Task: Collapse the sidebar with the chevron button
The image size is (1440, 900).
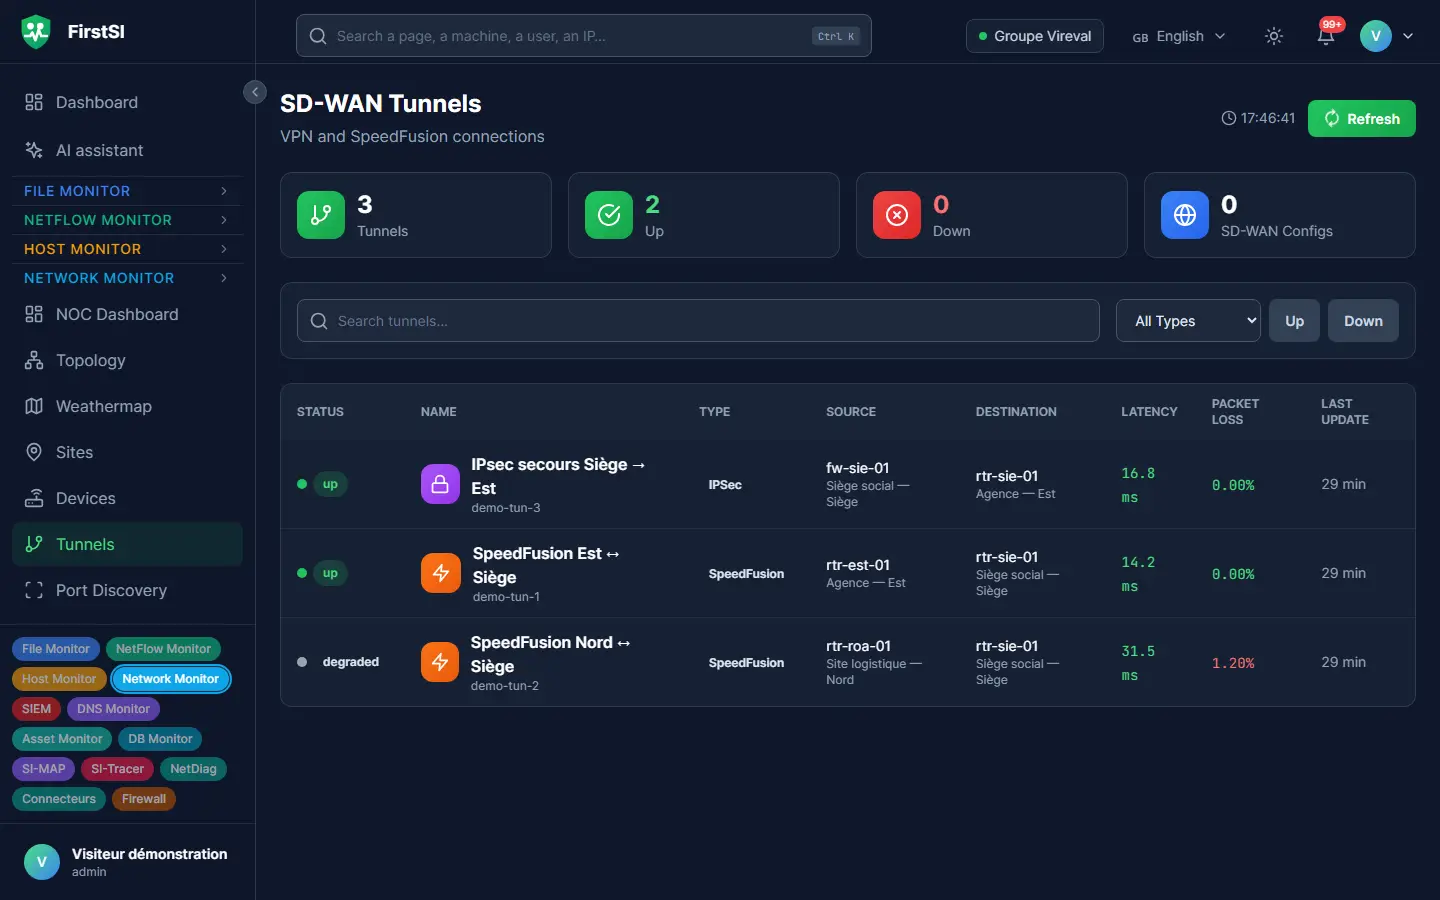Action: 255,92
